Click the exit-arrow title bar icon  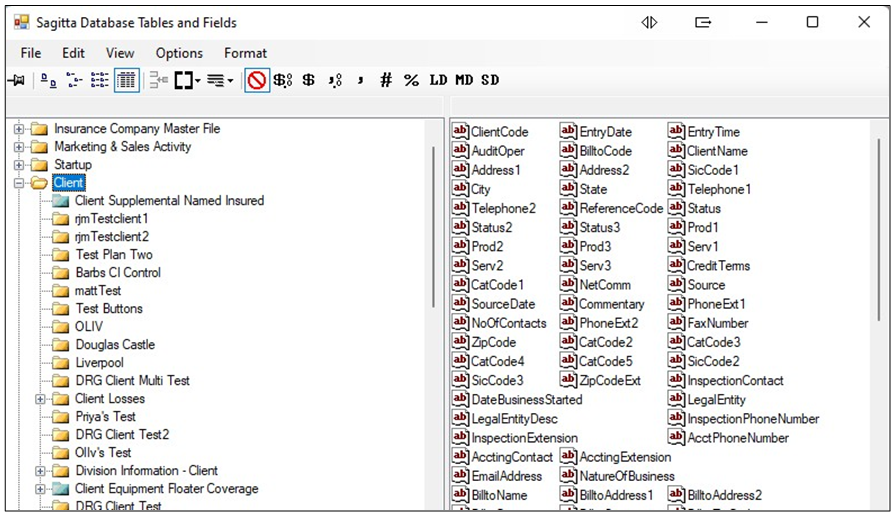[703, 22]
